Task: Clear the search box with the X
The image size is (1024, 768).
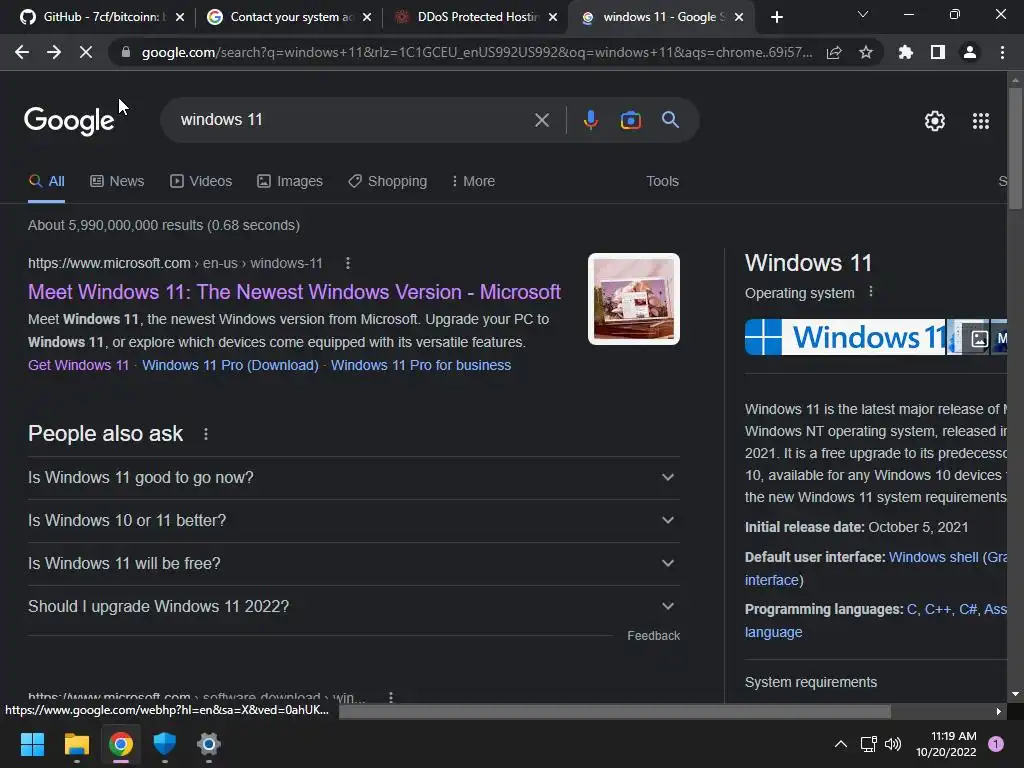Action: [x=541, y=120]
